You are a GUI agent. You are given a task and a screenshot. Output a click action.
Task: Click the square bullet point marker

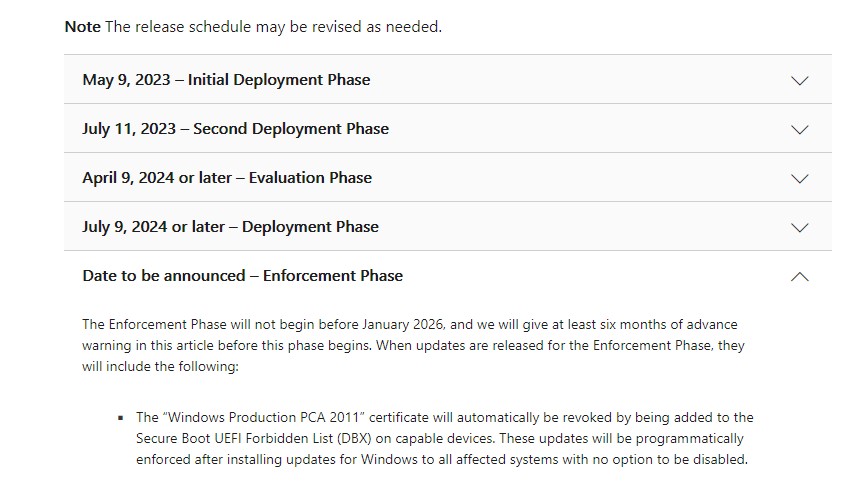(x=121, y=418)
